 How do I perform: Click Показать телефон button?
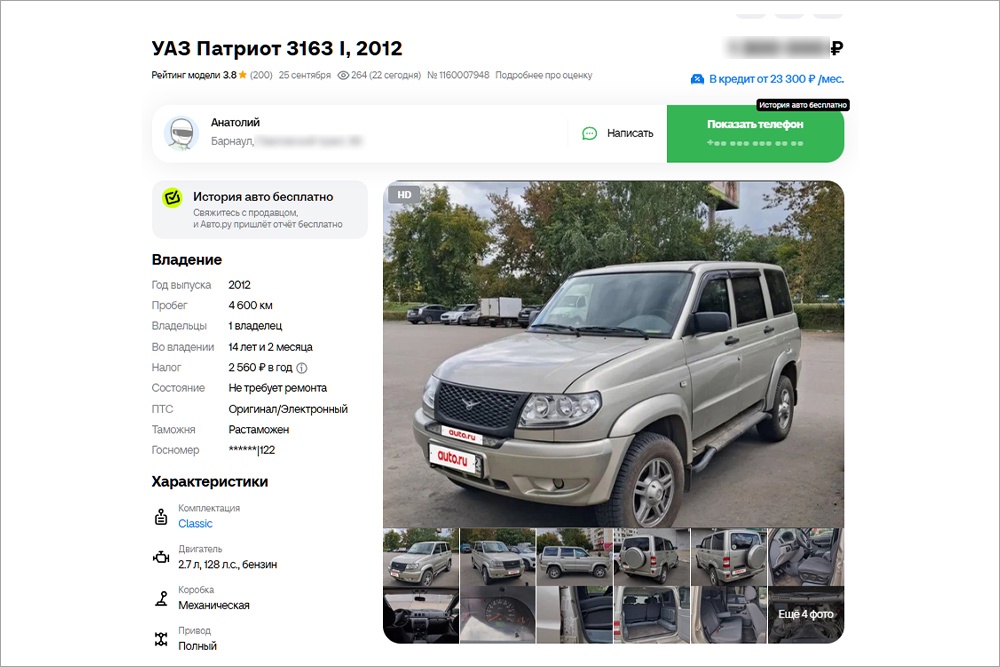pyautogui.click(x=755, y=133)
